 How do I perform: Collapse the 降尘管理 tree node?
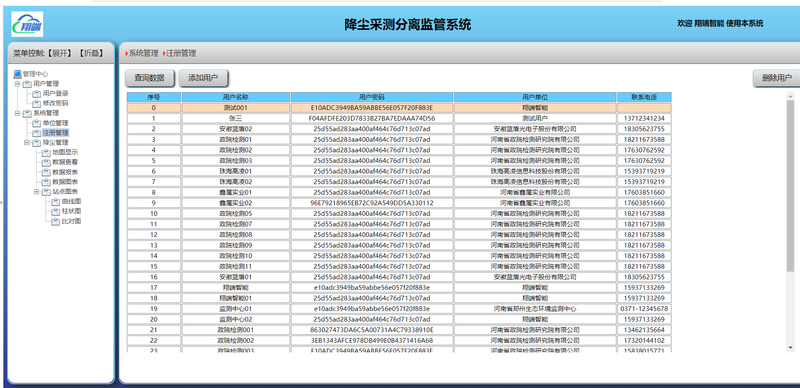[x=27, y=142]
